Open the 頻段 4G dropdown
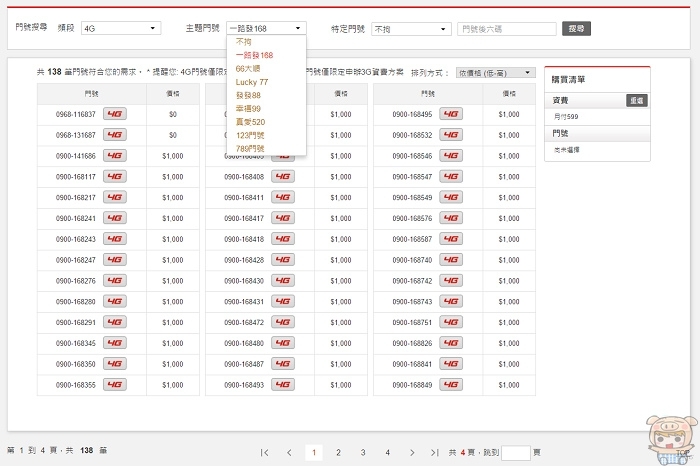 [x=120, y=29]
